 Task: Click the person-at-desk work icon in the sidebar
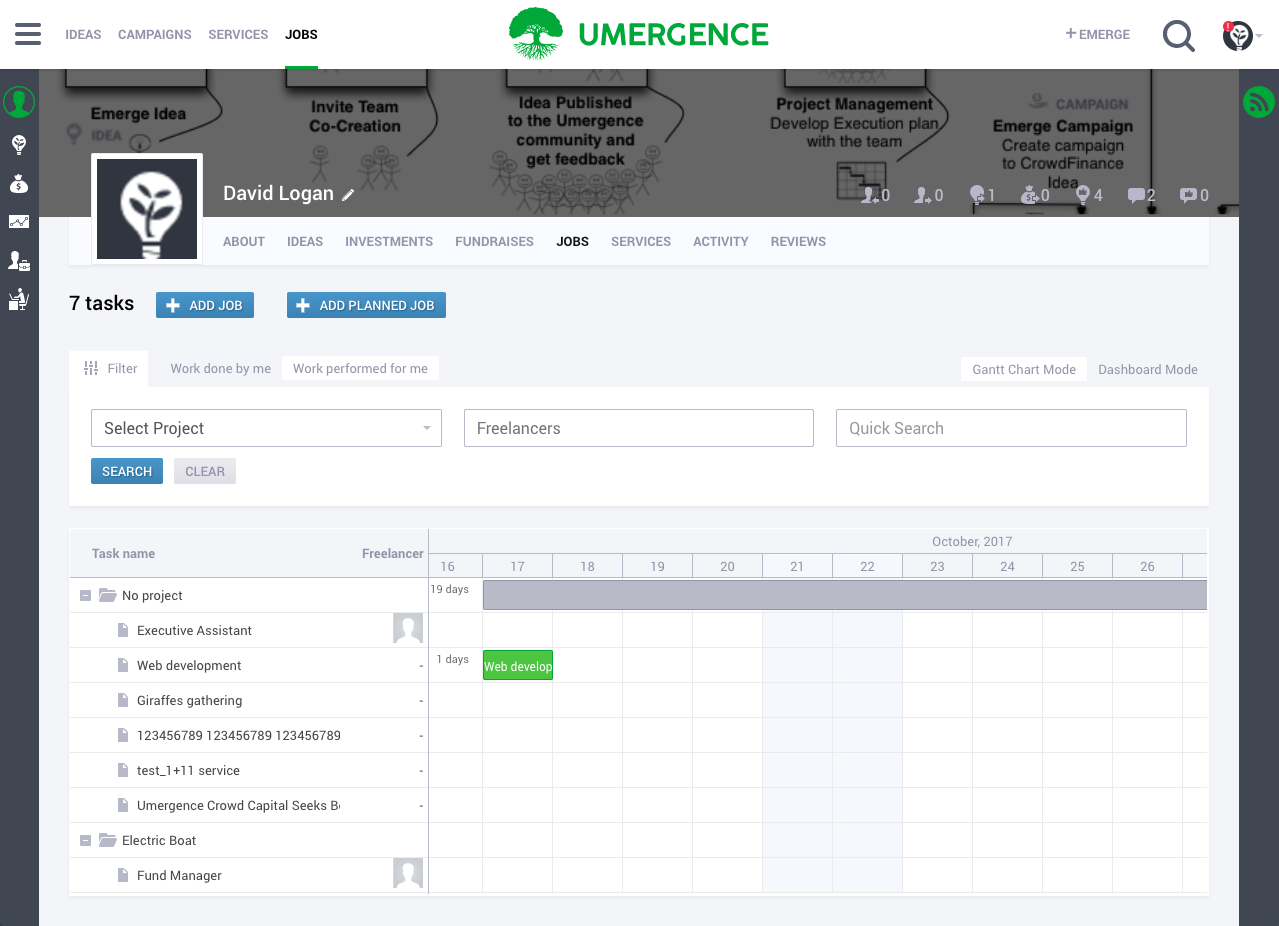[18, 299]
